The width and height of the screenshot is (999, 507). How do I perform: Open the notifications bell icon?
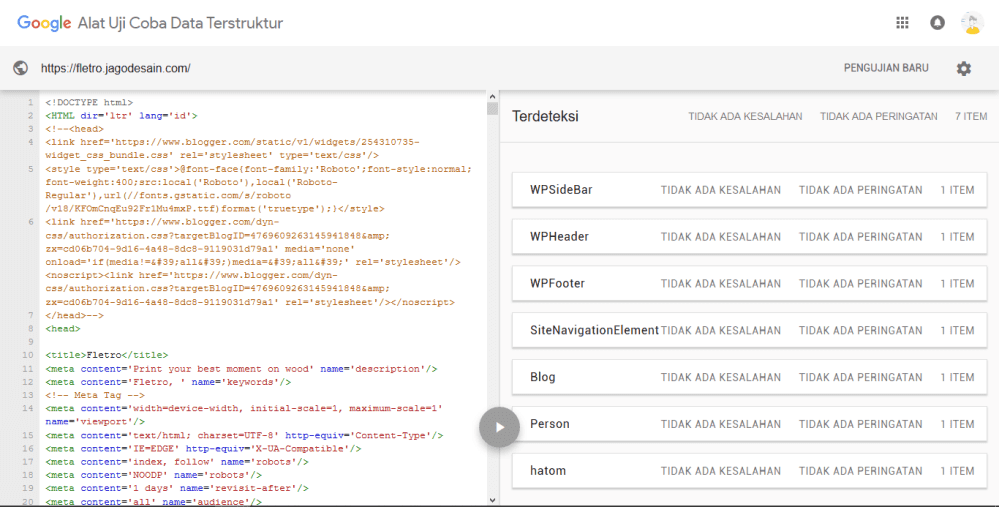[937, 23]
